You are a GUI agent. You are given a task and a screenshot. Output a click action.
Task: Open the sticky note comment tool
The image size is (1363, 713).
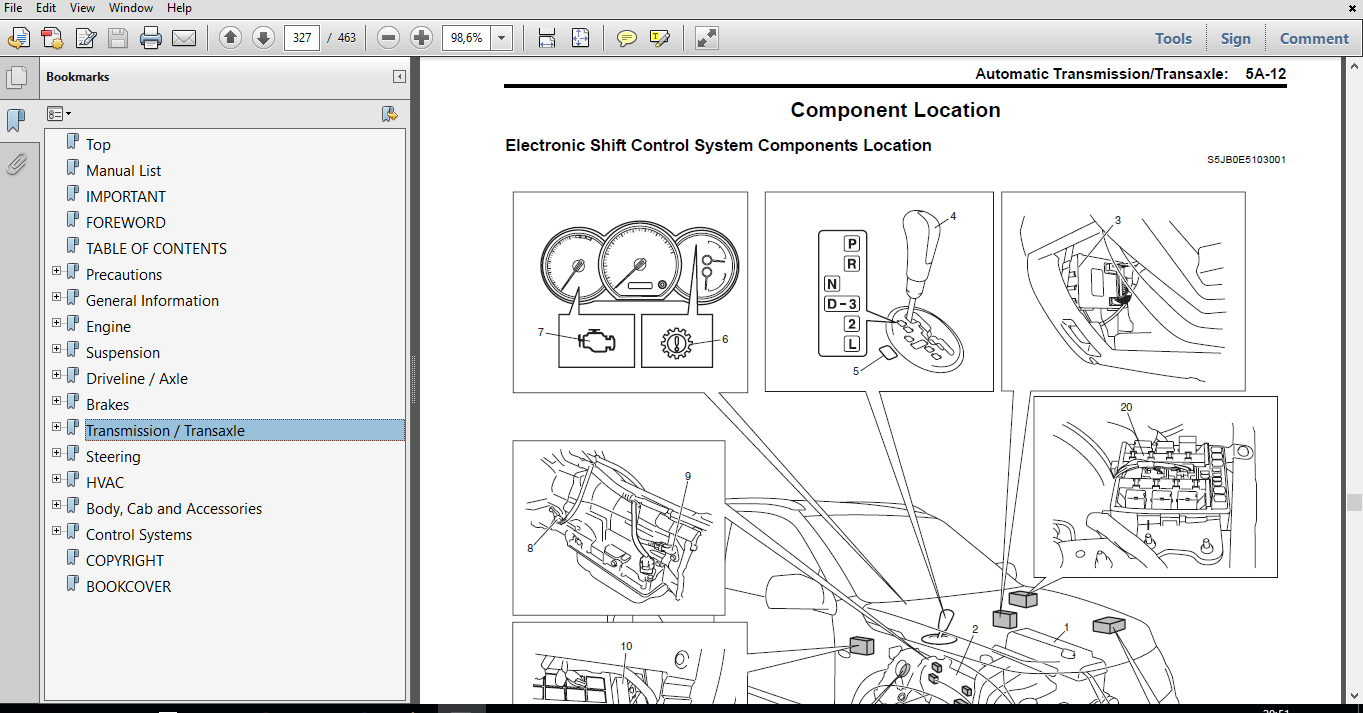click(627, 37)
